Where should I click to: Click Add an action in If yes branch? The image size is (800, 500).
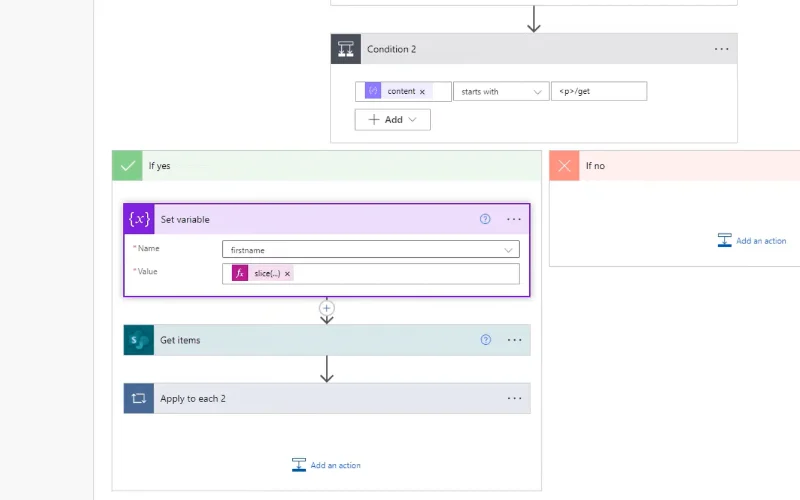click(x=326, y=465)
